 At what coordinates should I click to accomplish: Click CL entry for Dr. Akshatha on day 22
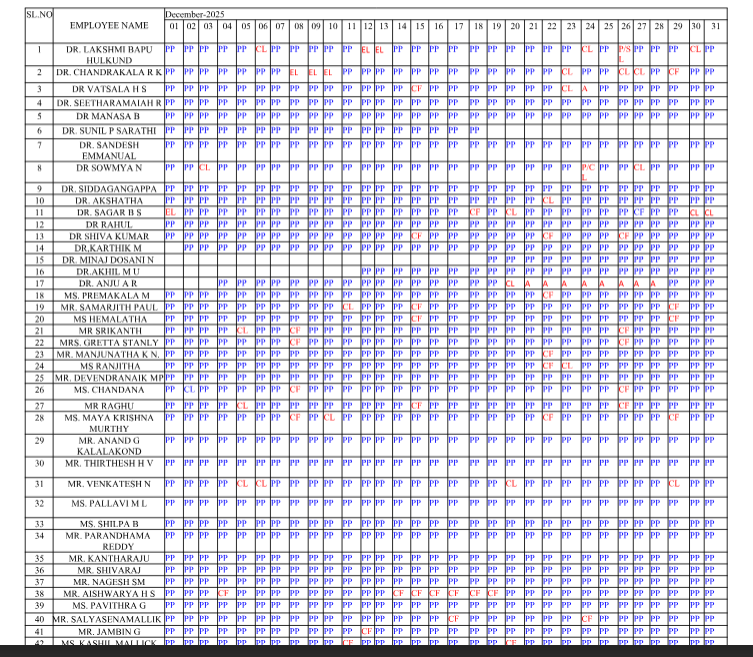click(x=548, y=200)
